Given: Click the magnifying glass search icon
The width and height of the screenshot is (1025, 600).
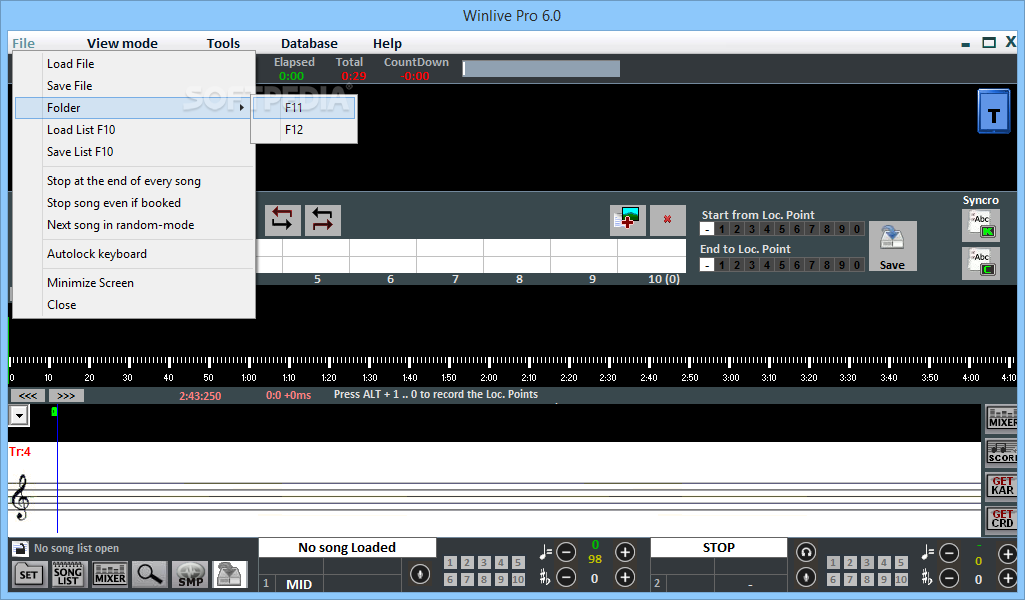Looking at the screenshot, I should point(150,575).
